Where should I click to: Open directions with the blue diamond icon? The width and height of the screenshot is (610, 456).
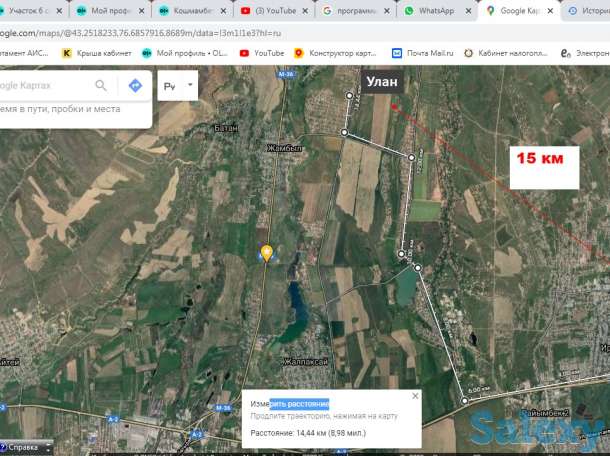pyautogui.click(x=135, y=86)
